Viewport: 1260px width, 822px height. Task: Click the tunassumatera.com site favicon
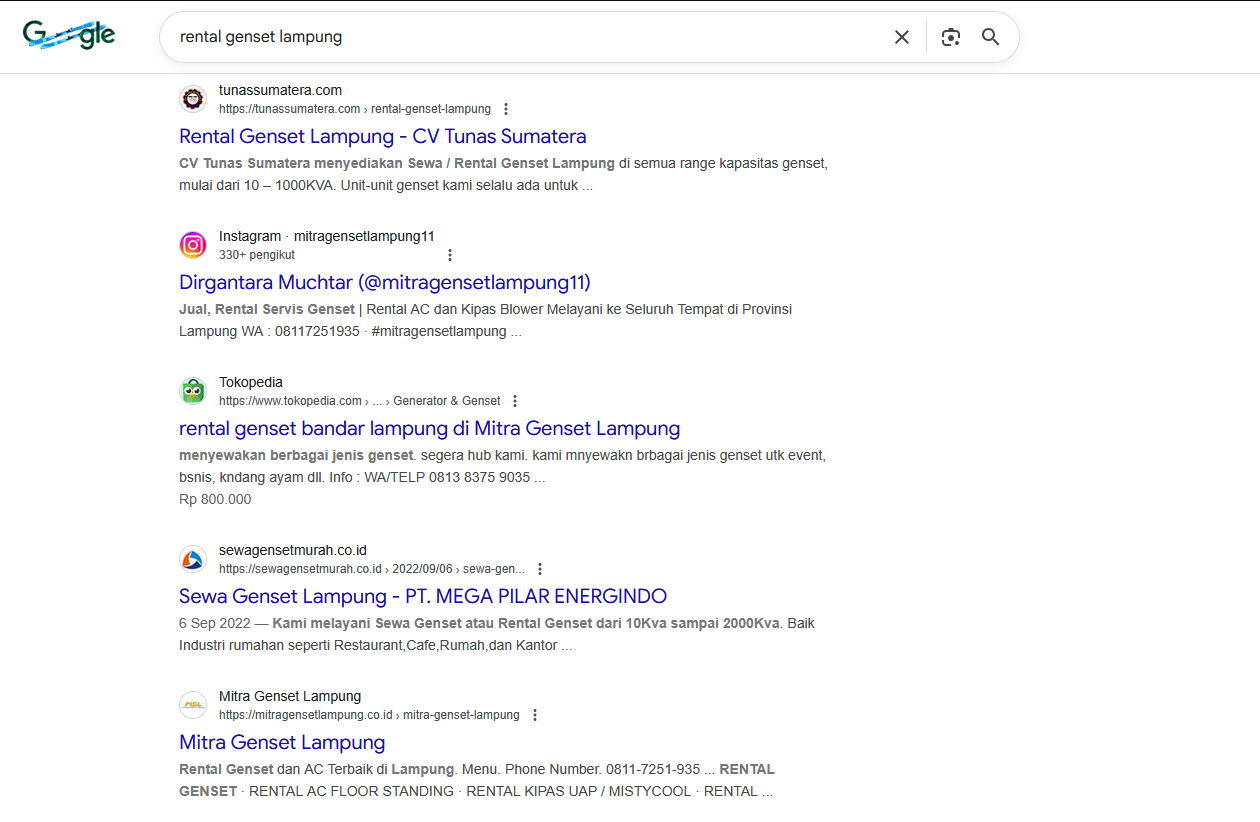(193, 99)
